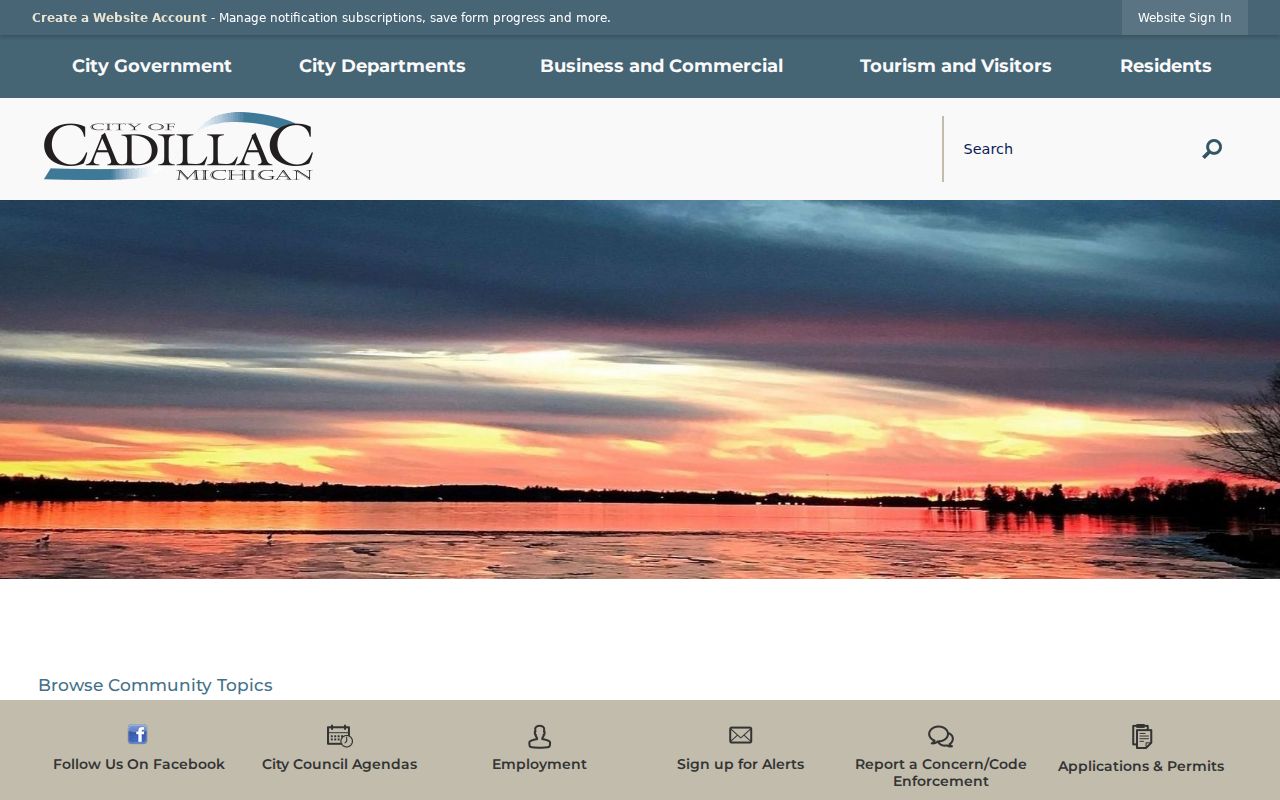Click the Browse Community Topics heading link
The height and width of the screenshot is (800, 1280).
coord(155,685)
